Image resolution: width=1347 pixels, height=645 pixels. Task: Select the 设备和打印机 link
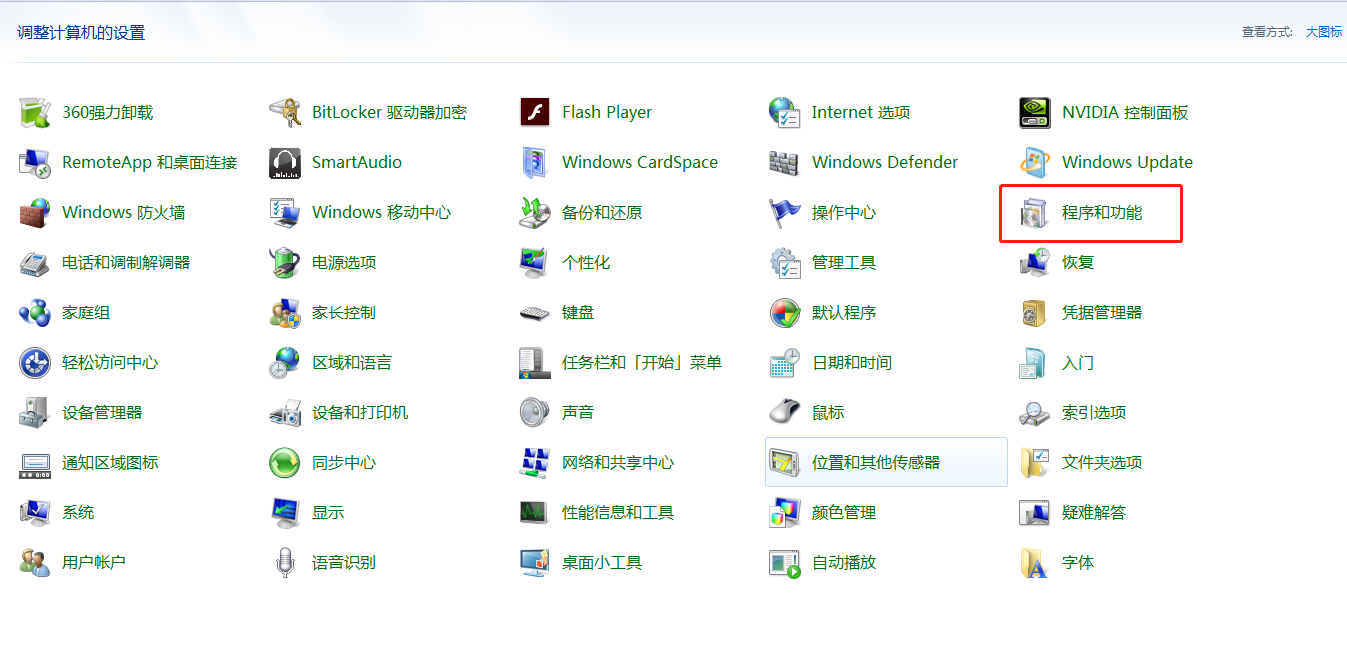coord(360,413)
